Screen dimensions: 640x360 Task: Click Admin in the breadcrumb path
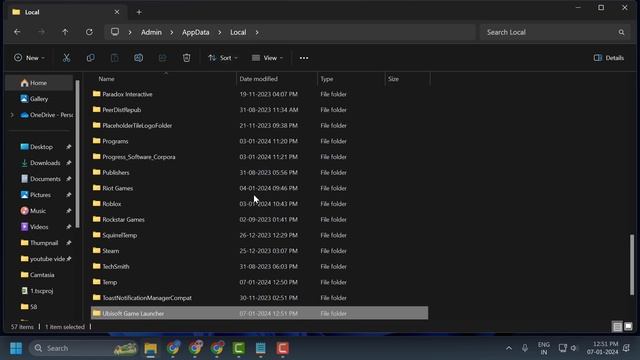pos(151,32)
